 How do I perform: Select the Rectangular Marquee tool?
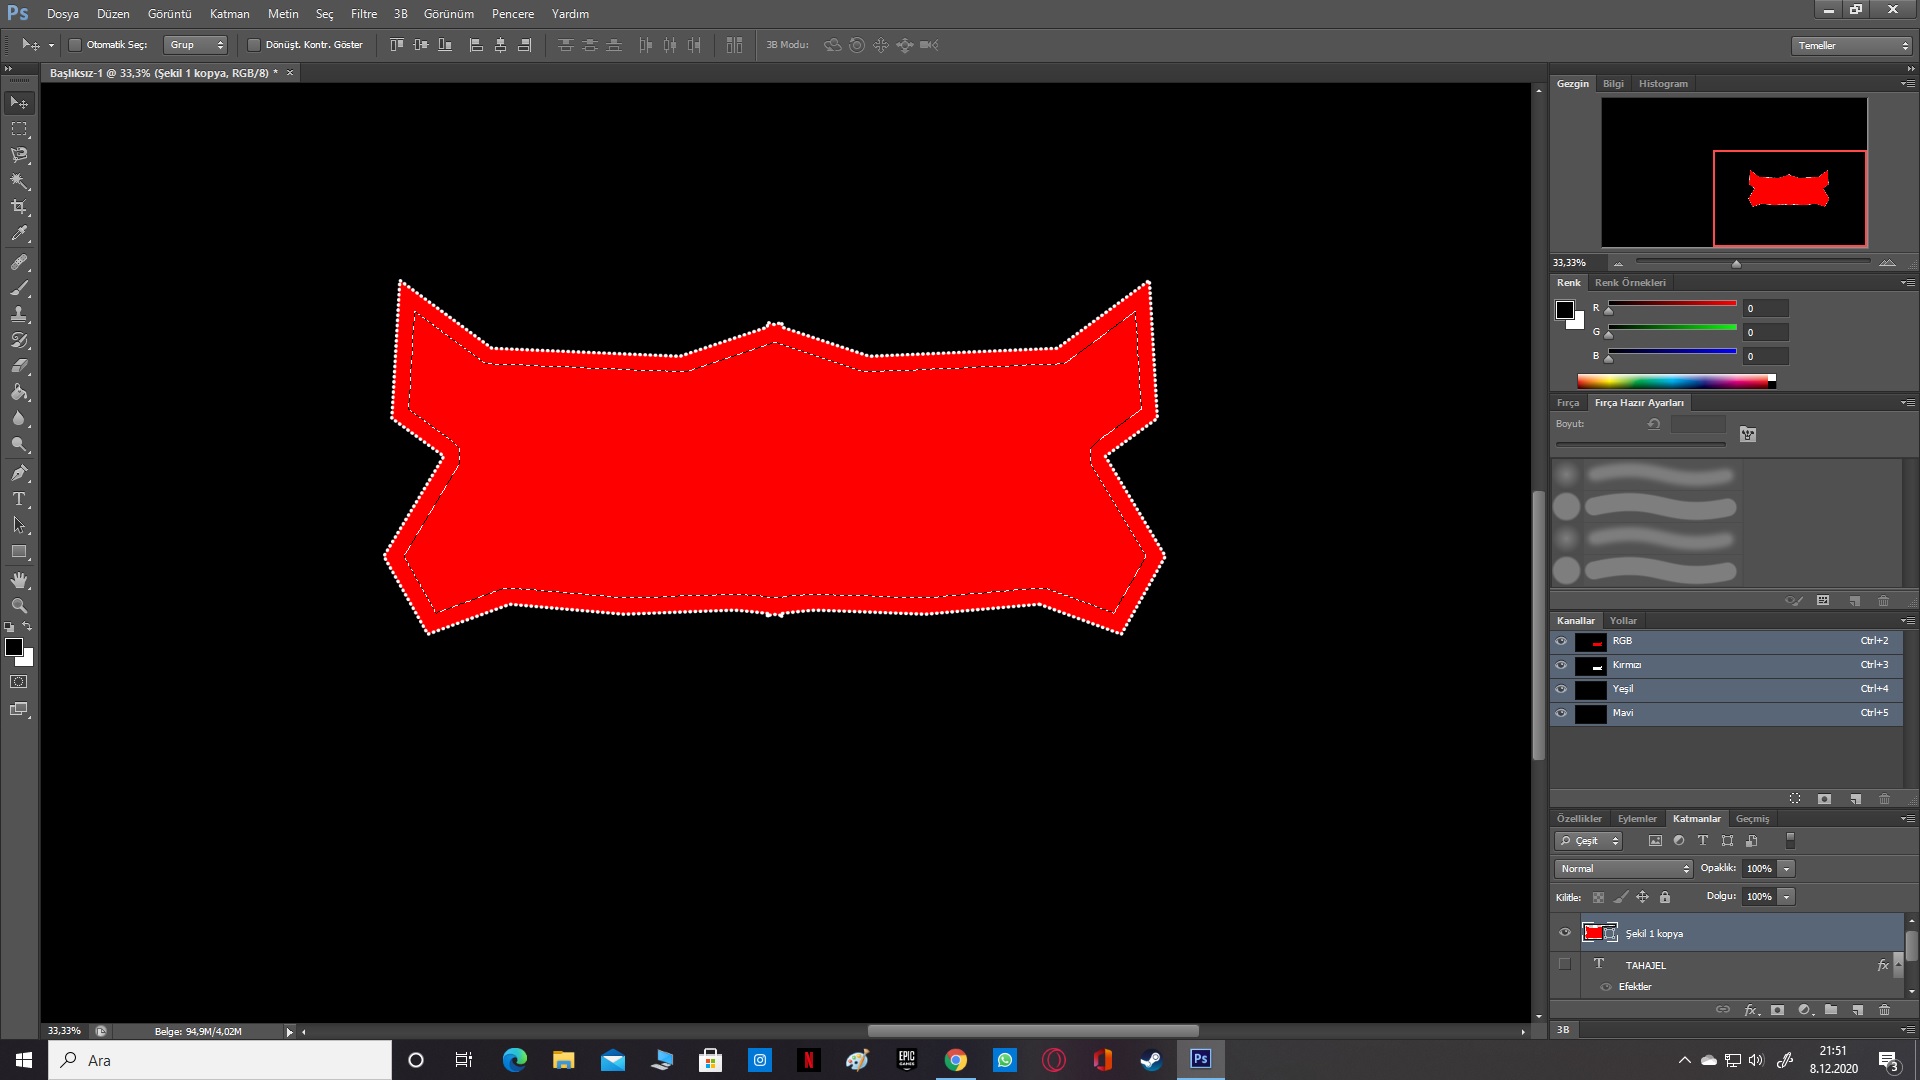[19, 129]
